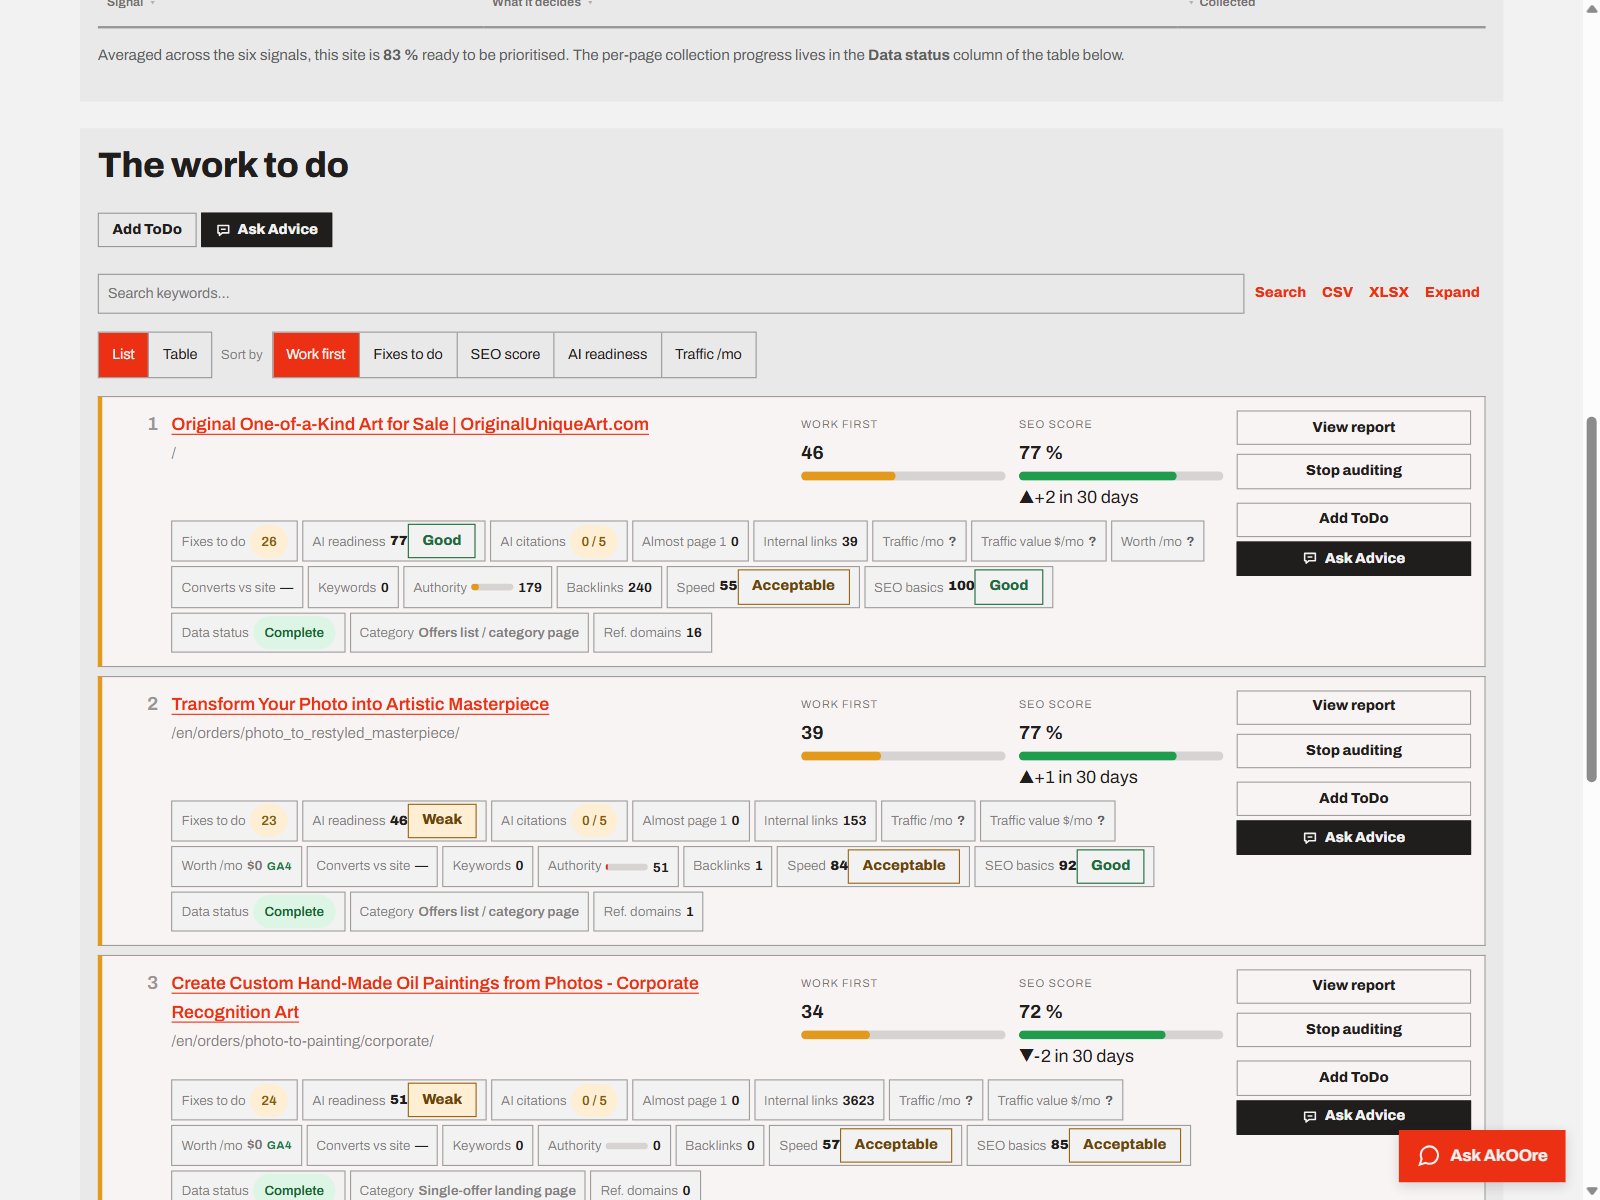Stop auditing the Corporate Recognition Art page
Viewport: 1600px width, 1200px height.
pos(1353,1029)
